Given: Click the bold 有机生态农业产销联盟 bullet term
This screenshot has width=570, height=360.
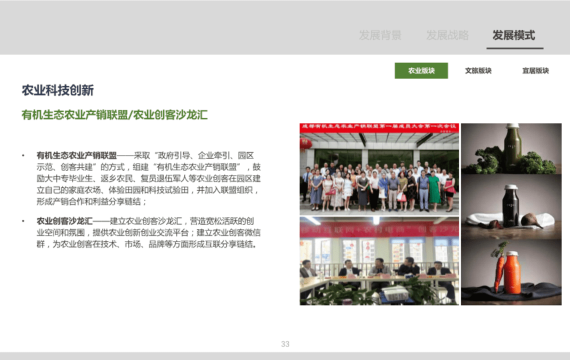Looking at the screenshot, I should click(77, 156).
